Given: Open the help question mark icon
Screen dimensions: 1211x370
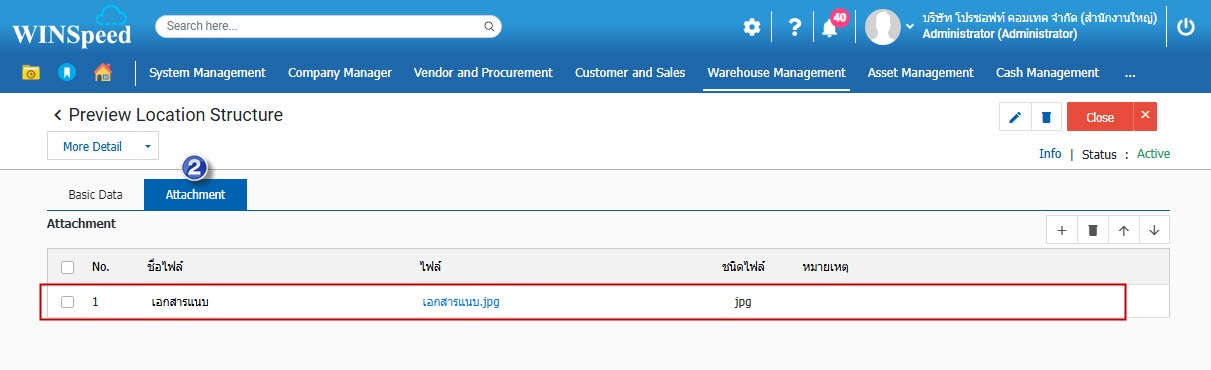Looking at the screenshot, I should click(x=795, y=27).
